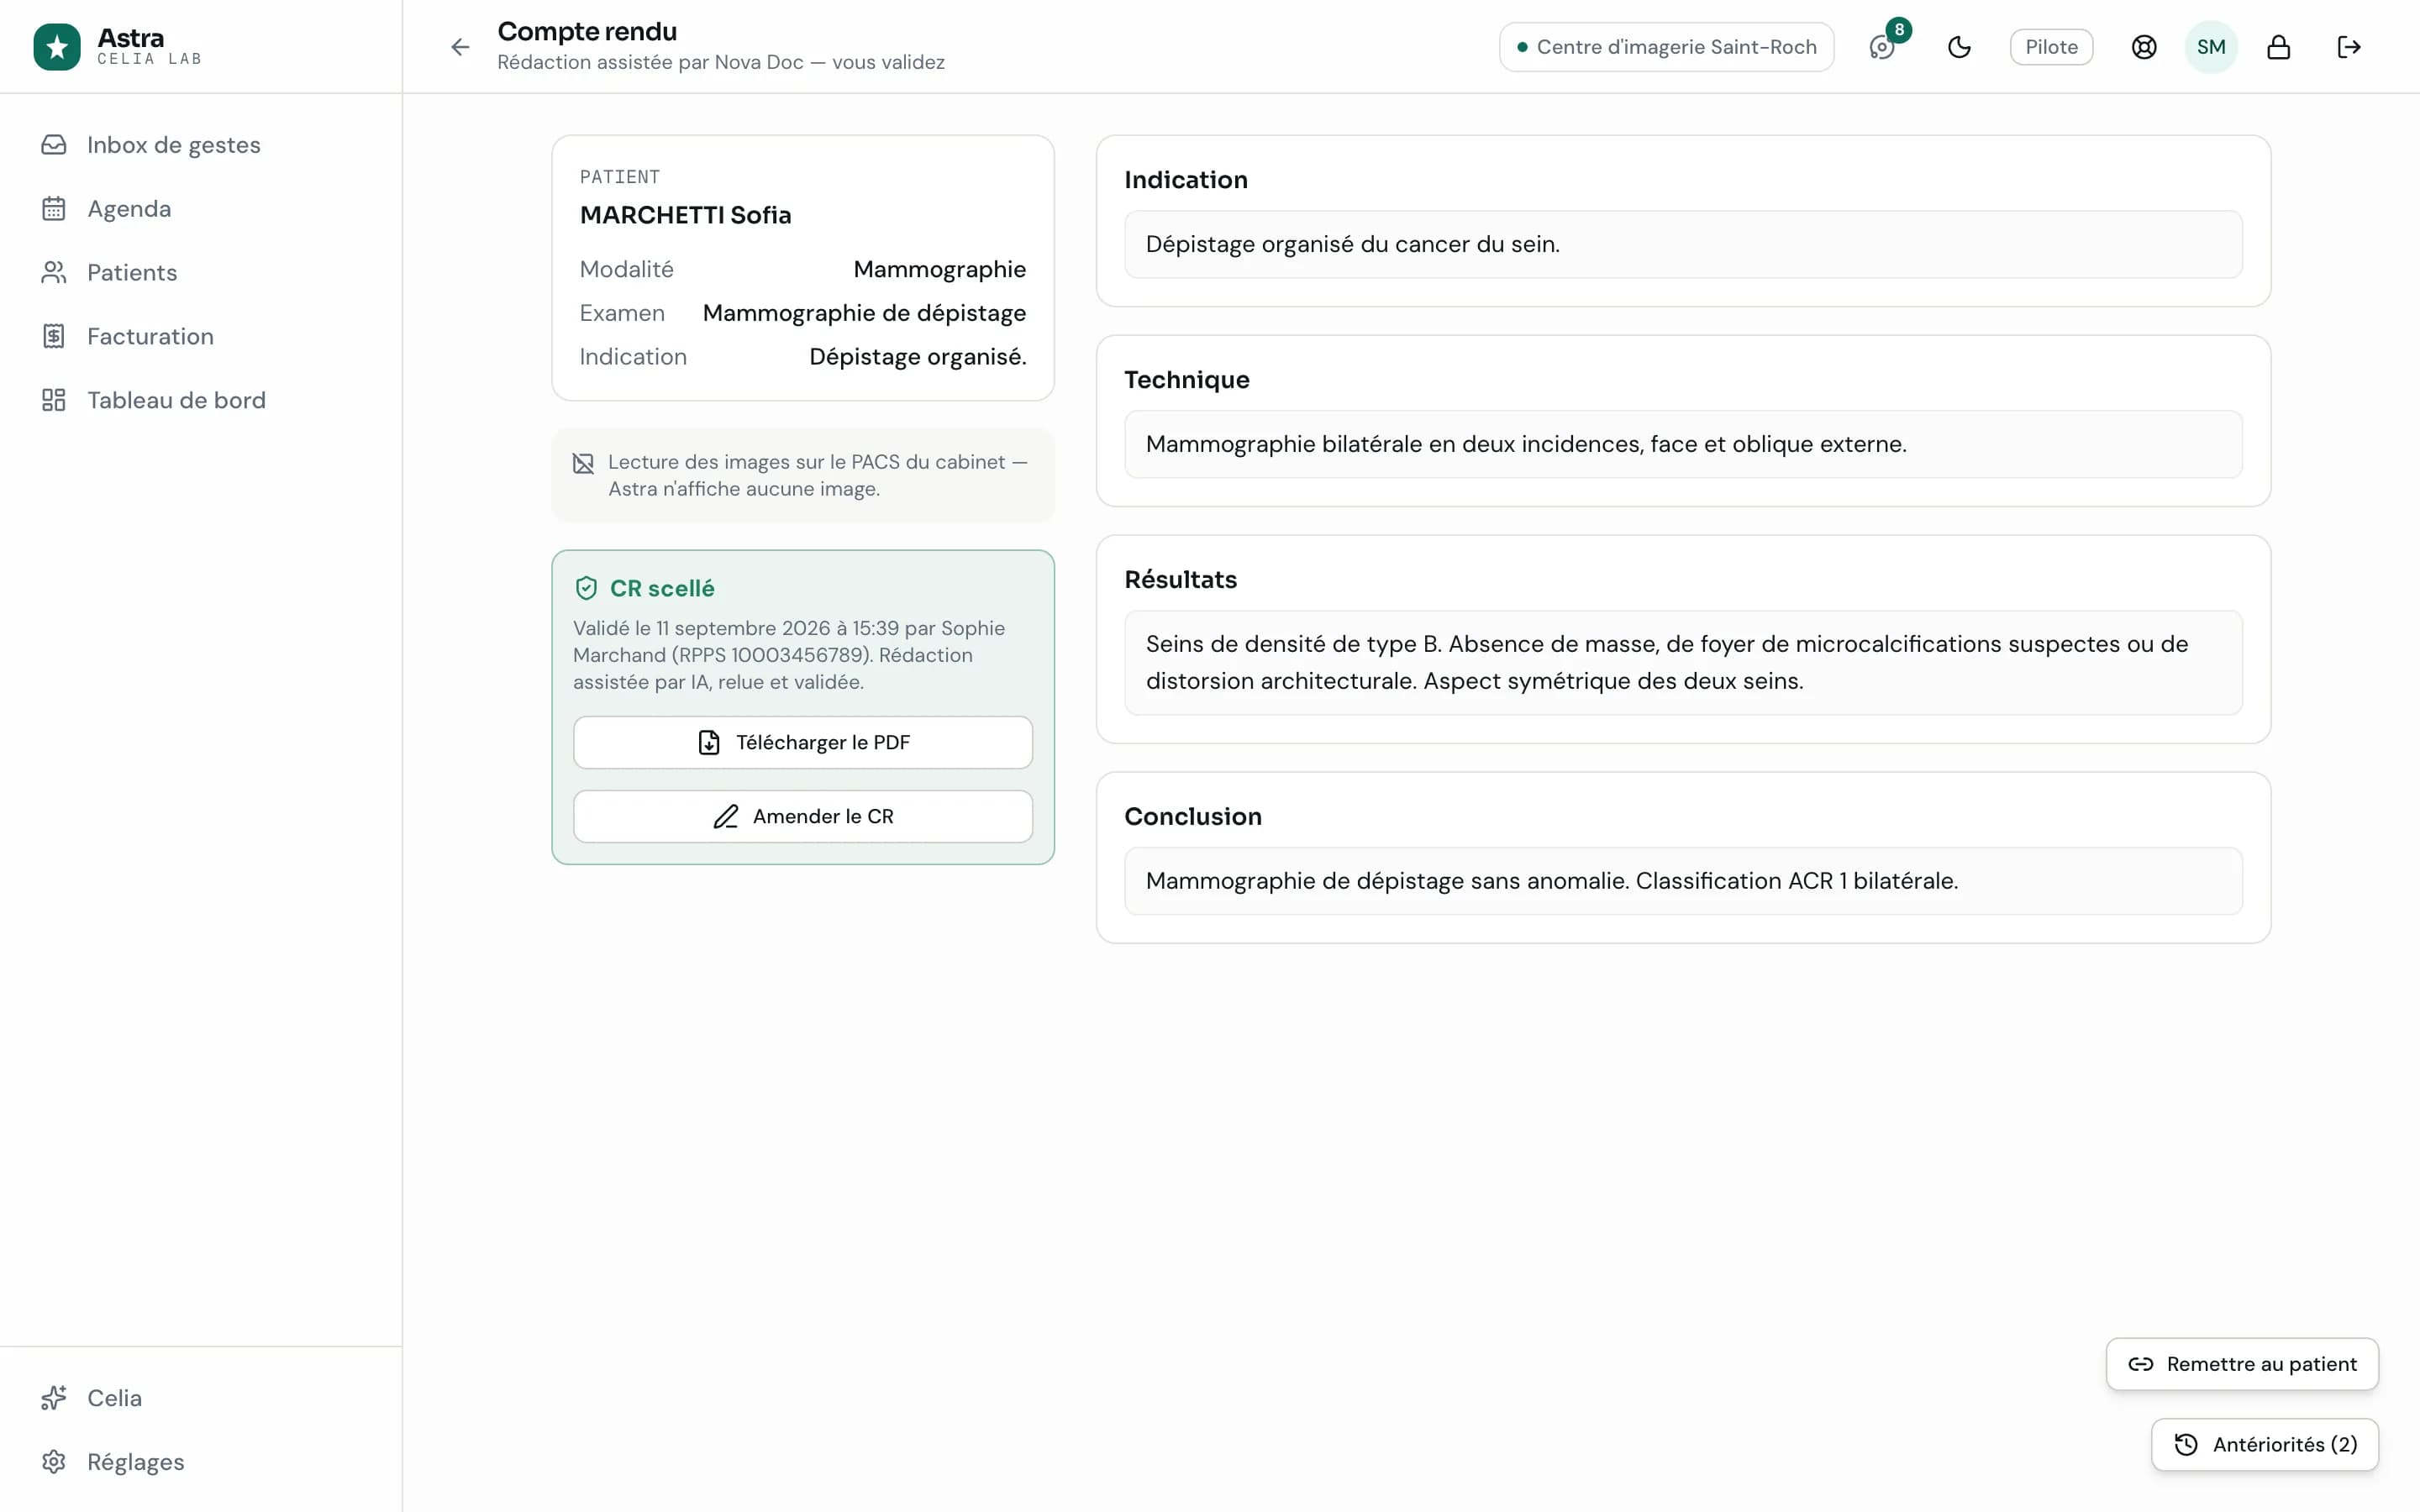Click the Astra star logo

pyautogui.click(x=57, y=47)
